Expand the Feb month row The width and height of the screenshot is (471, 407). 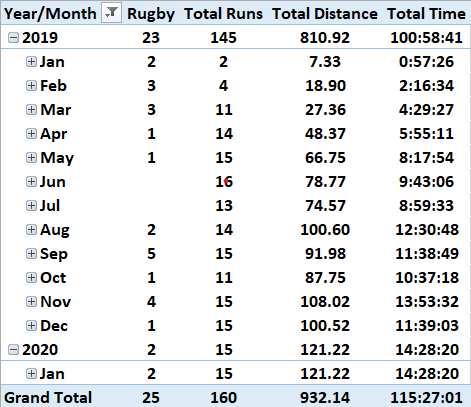(31, 86)
